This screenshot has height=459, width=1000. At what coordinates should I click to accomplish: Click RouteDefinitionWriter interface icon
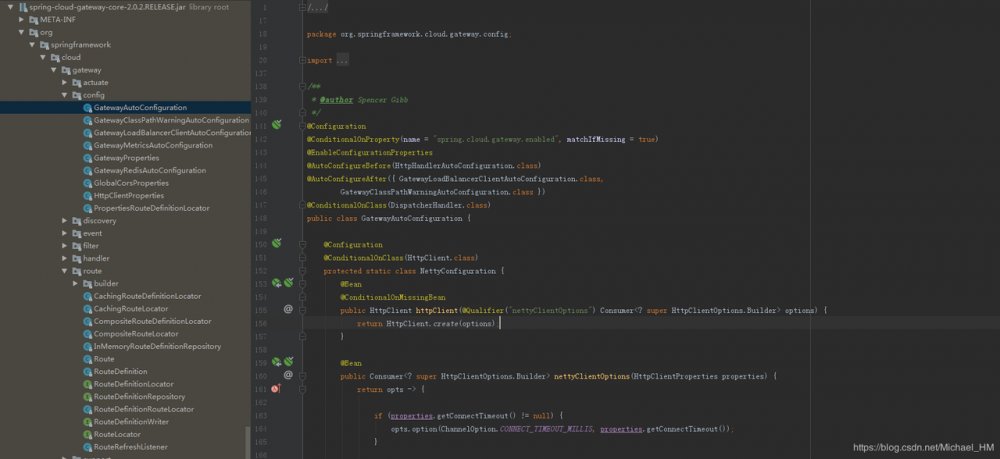(88, 422)
